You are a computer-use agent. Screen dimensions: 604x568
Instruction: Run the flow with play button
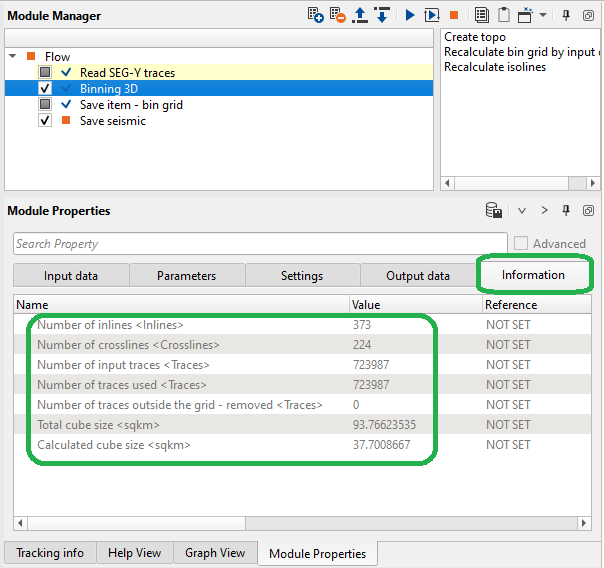[x=410, y=15]
